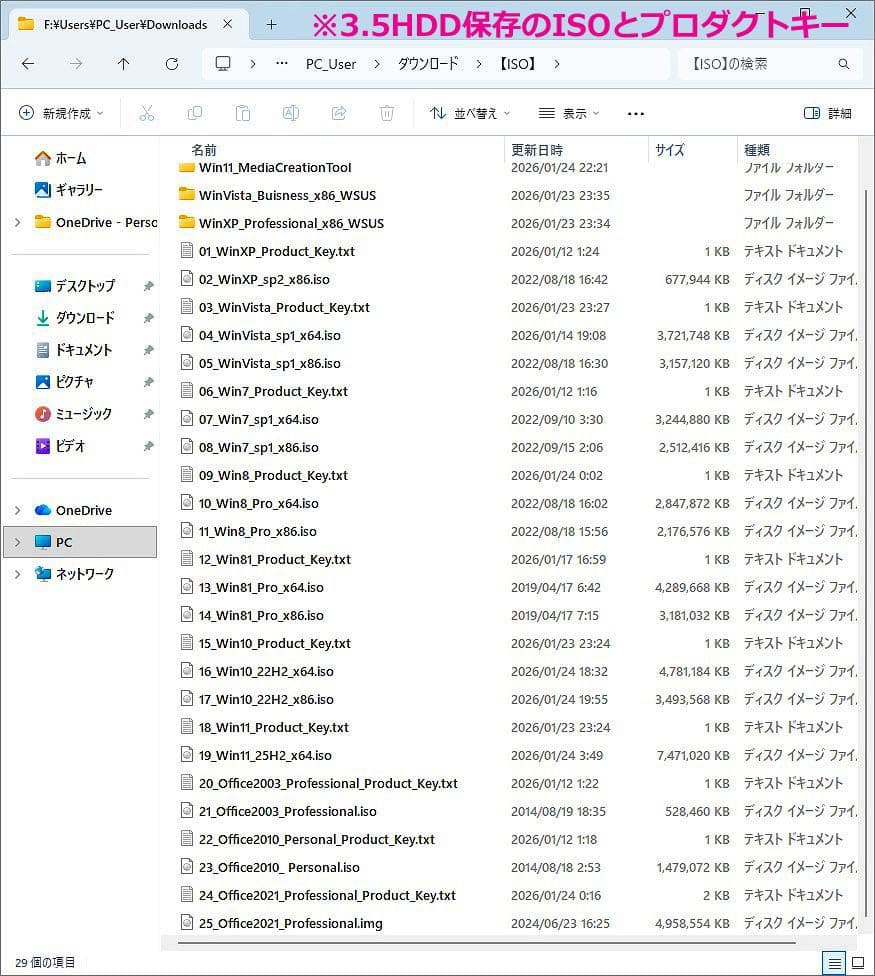The height and width of the screenshot is (976, 875).
Task: Click the Cut scissors icon in toolbar
Action: point(147,114)
